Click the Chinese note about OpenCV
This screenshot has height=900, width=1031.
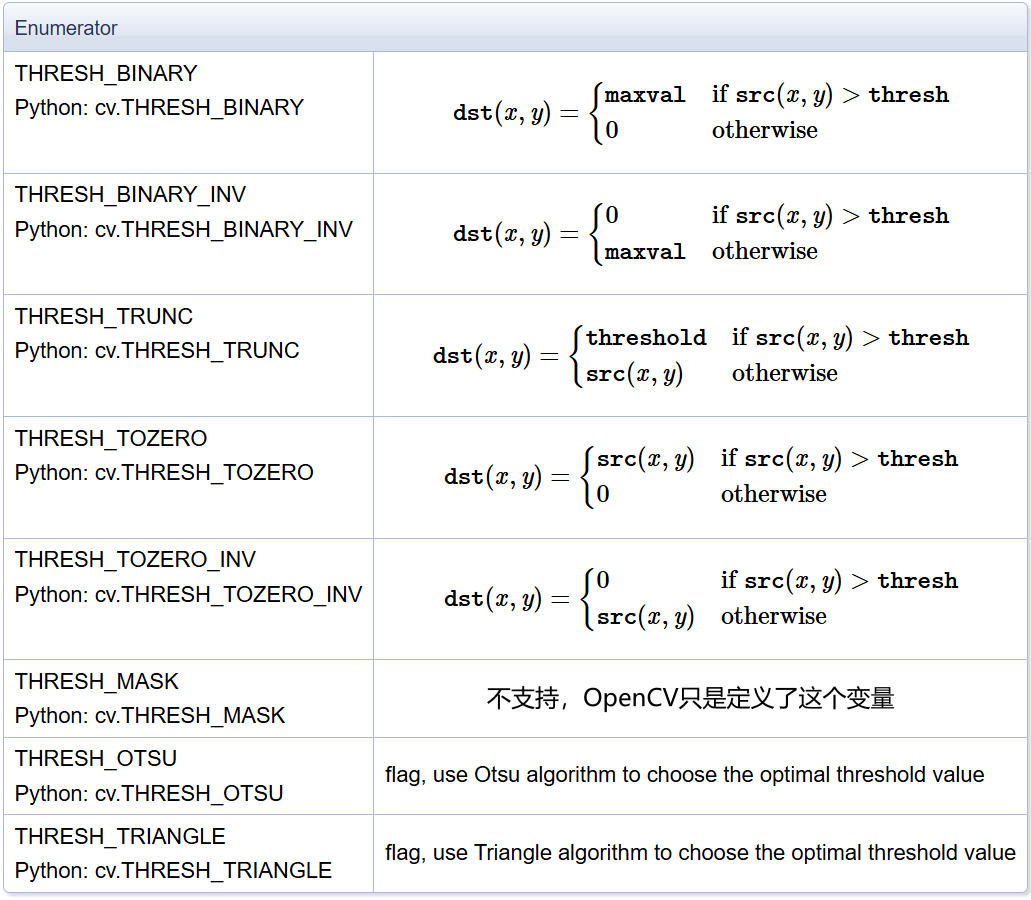[x=690, y=698]
